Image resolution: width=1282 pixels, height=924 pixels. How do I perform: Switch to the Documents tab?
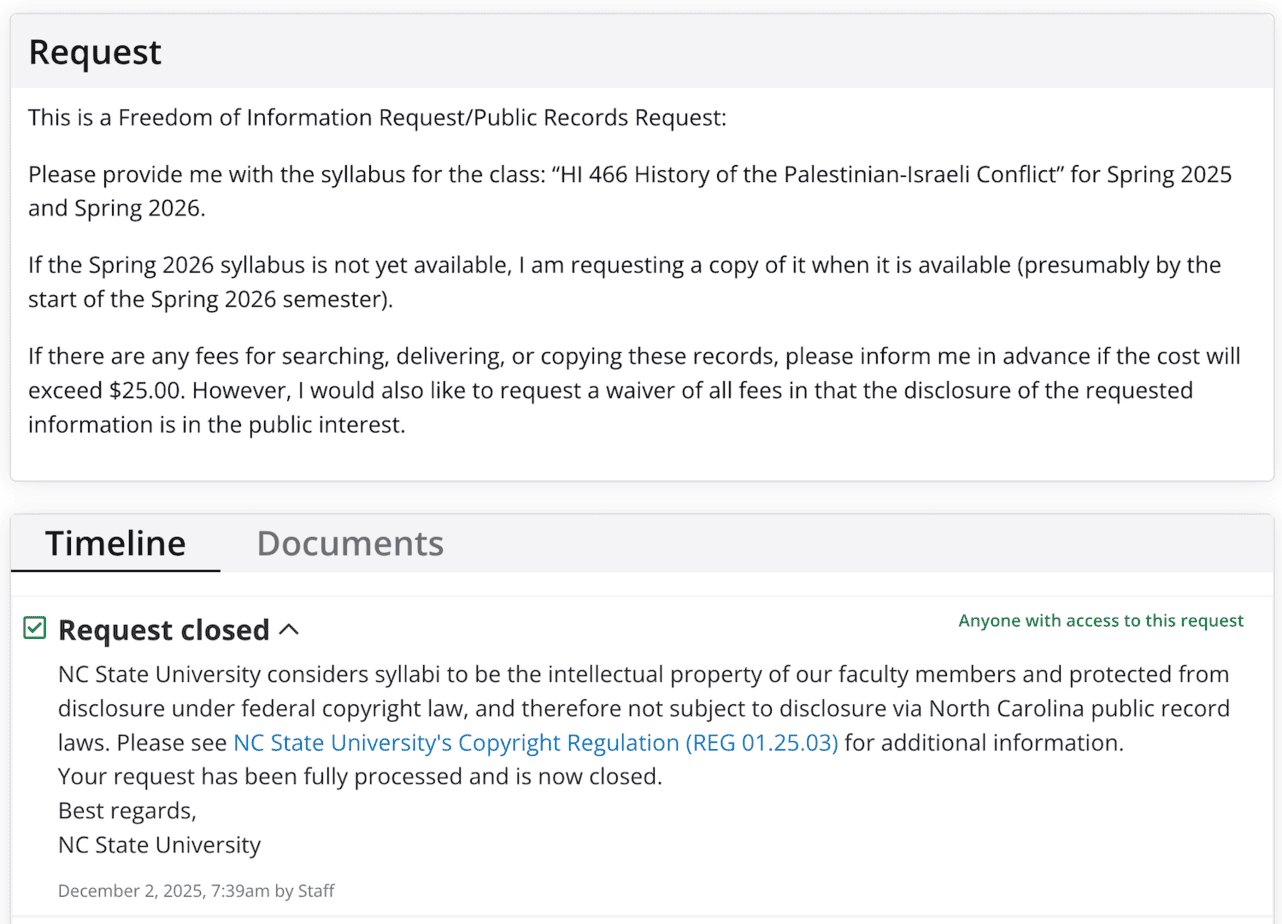[x=350, y=543]
